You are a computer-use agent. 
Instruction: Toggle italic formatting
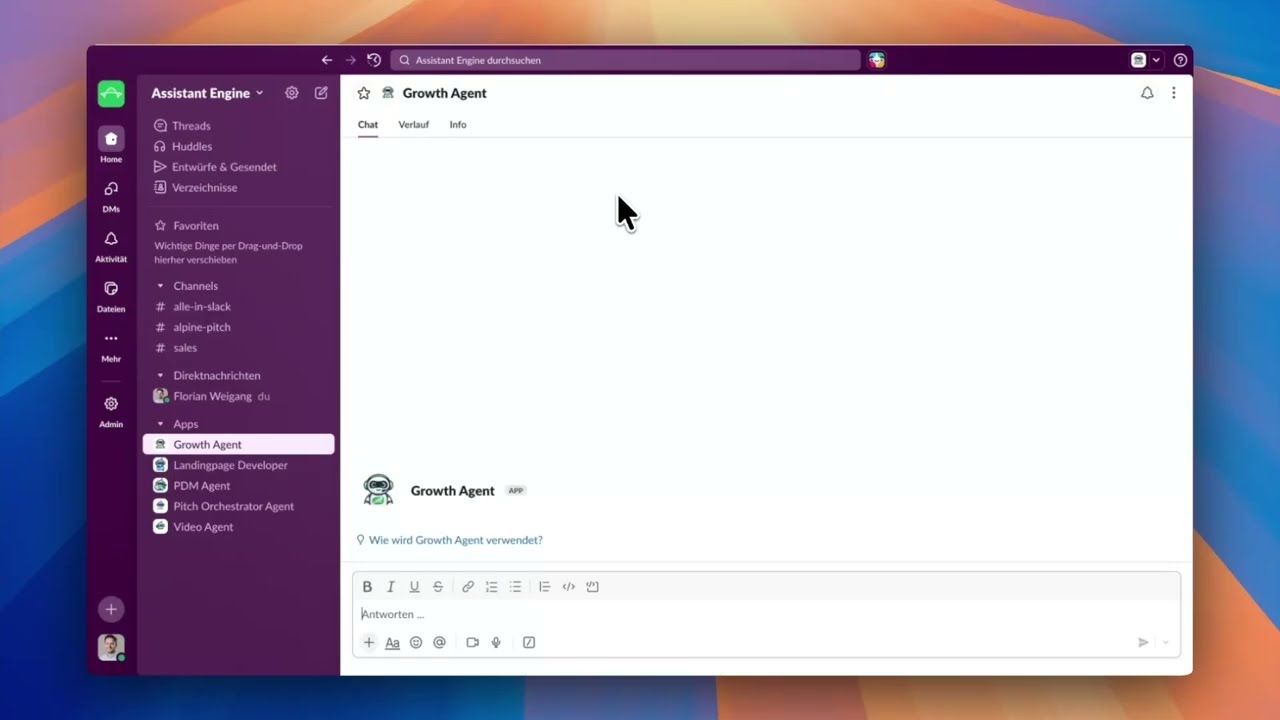coord(391,587)
